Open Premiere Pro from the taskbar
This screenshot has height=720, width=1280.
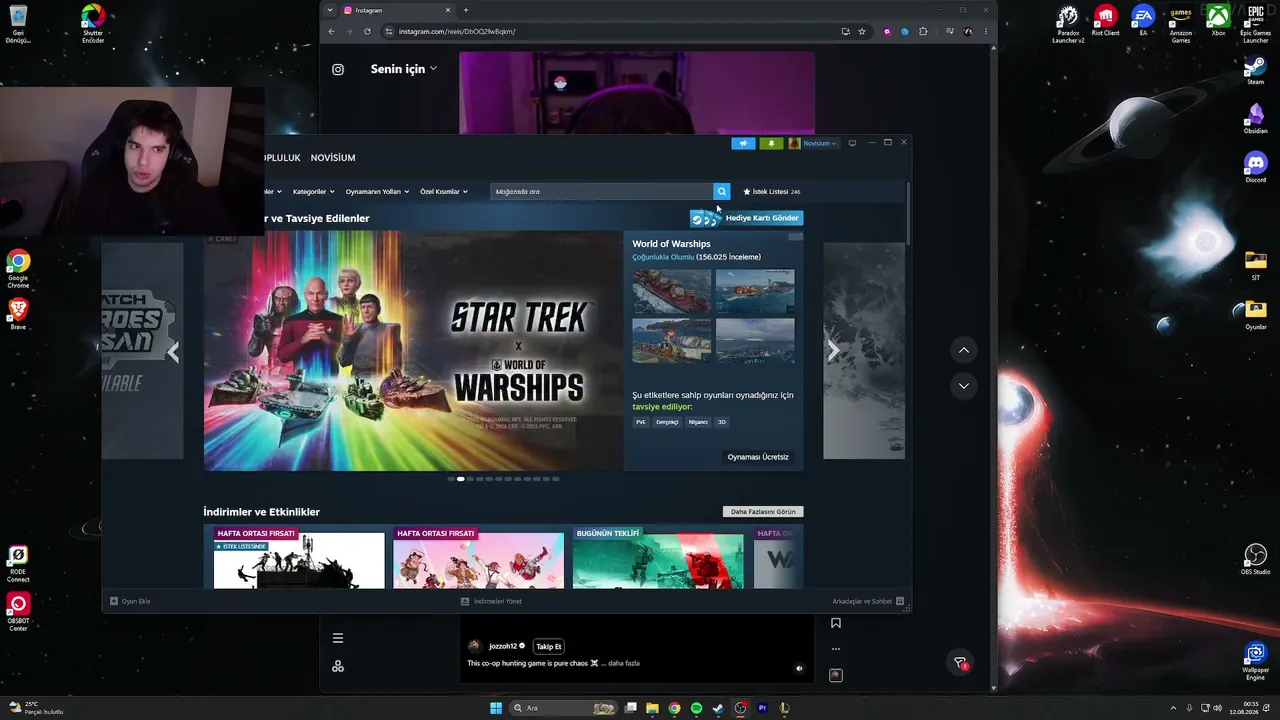(x=762, y=708)
